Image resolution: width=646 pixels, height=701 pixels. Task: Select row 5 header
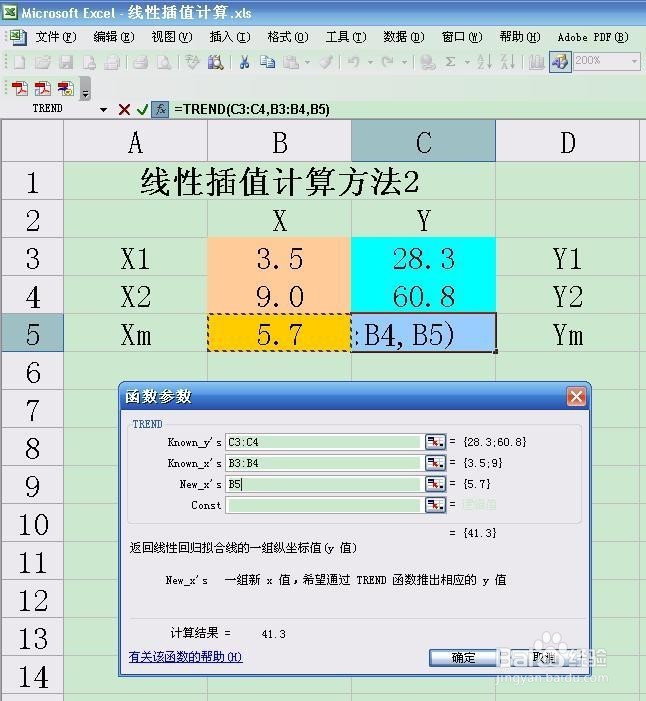(32, 333)
